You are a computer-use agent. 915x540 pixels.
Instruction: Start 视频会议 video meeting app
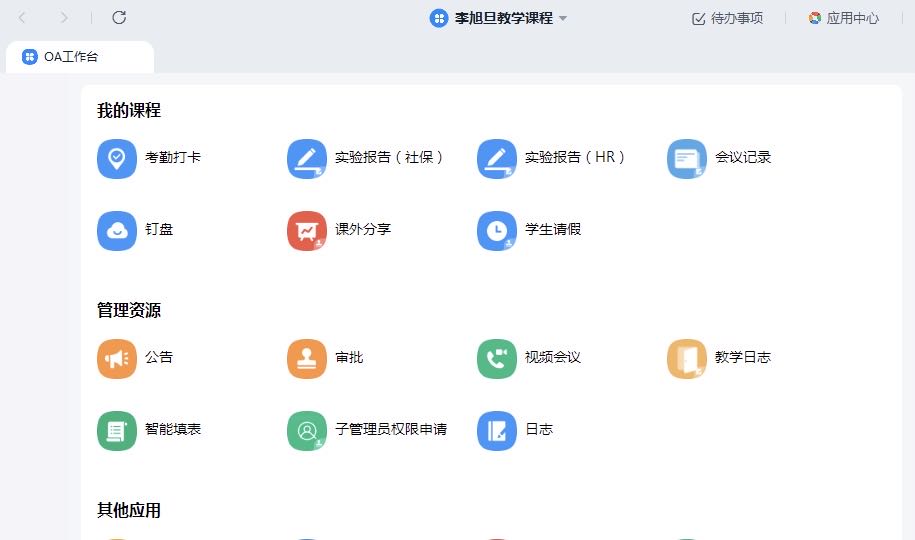pyautogui.click(x=497, y=359)
